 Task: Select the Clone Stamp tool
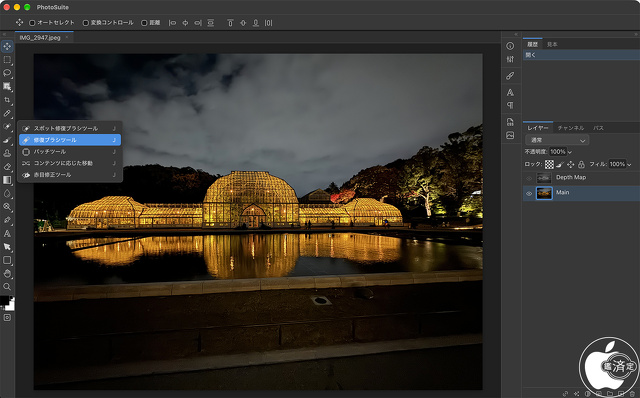coord(7,153)
